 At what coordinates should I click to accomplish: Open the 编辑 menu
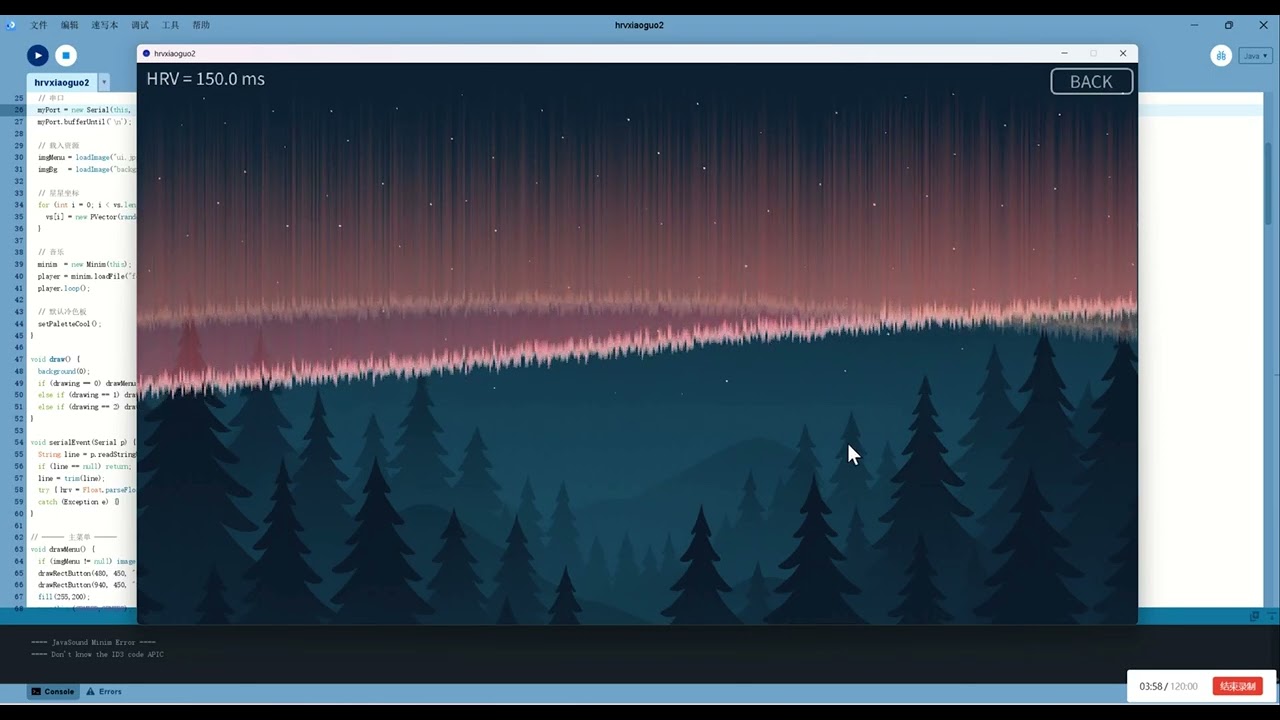(x=69, y=25)
